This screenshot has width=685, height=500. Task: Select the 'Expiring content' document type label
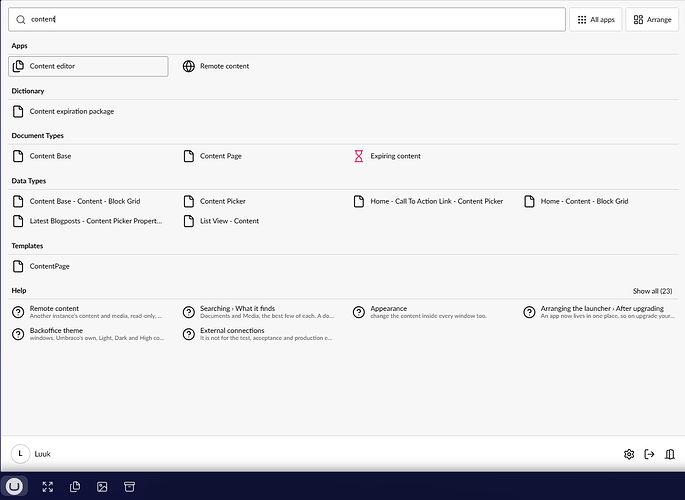[395, 156]
